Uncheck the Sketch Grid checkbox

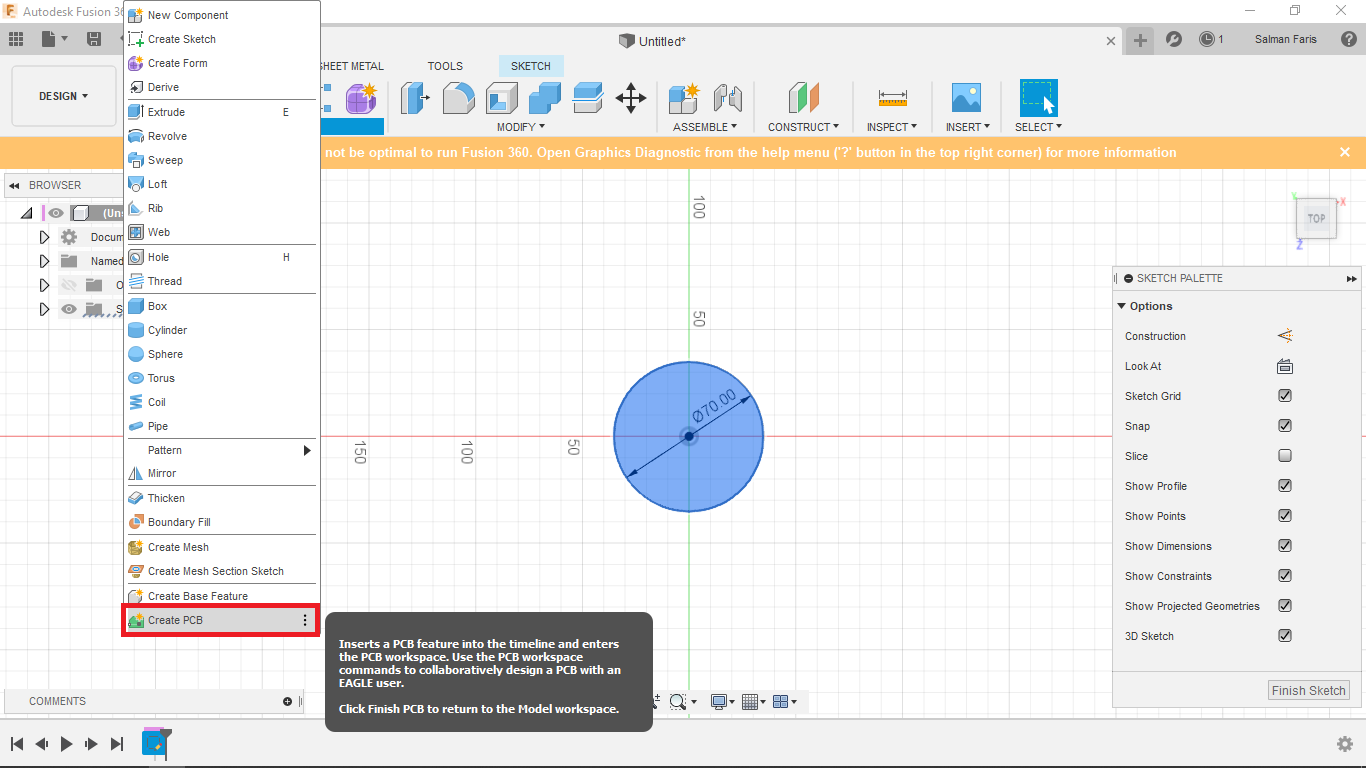point(1285,396)
